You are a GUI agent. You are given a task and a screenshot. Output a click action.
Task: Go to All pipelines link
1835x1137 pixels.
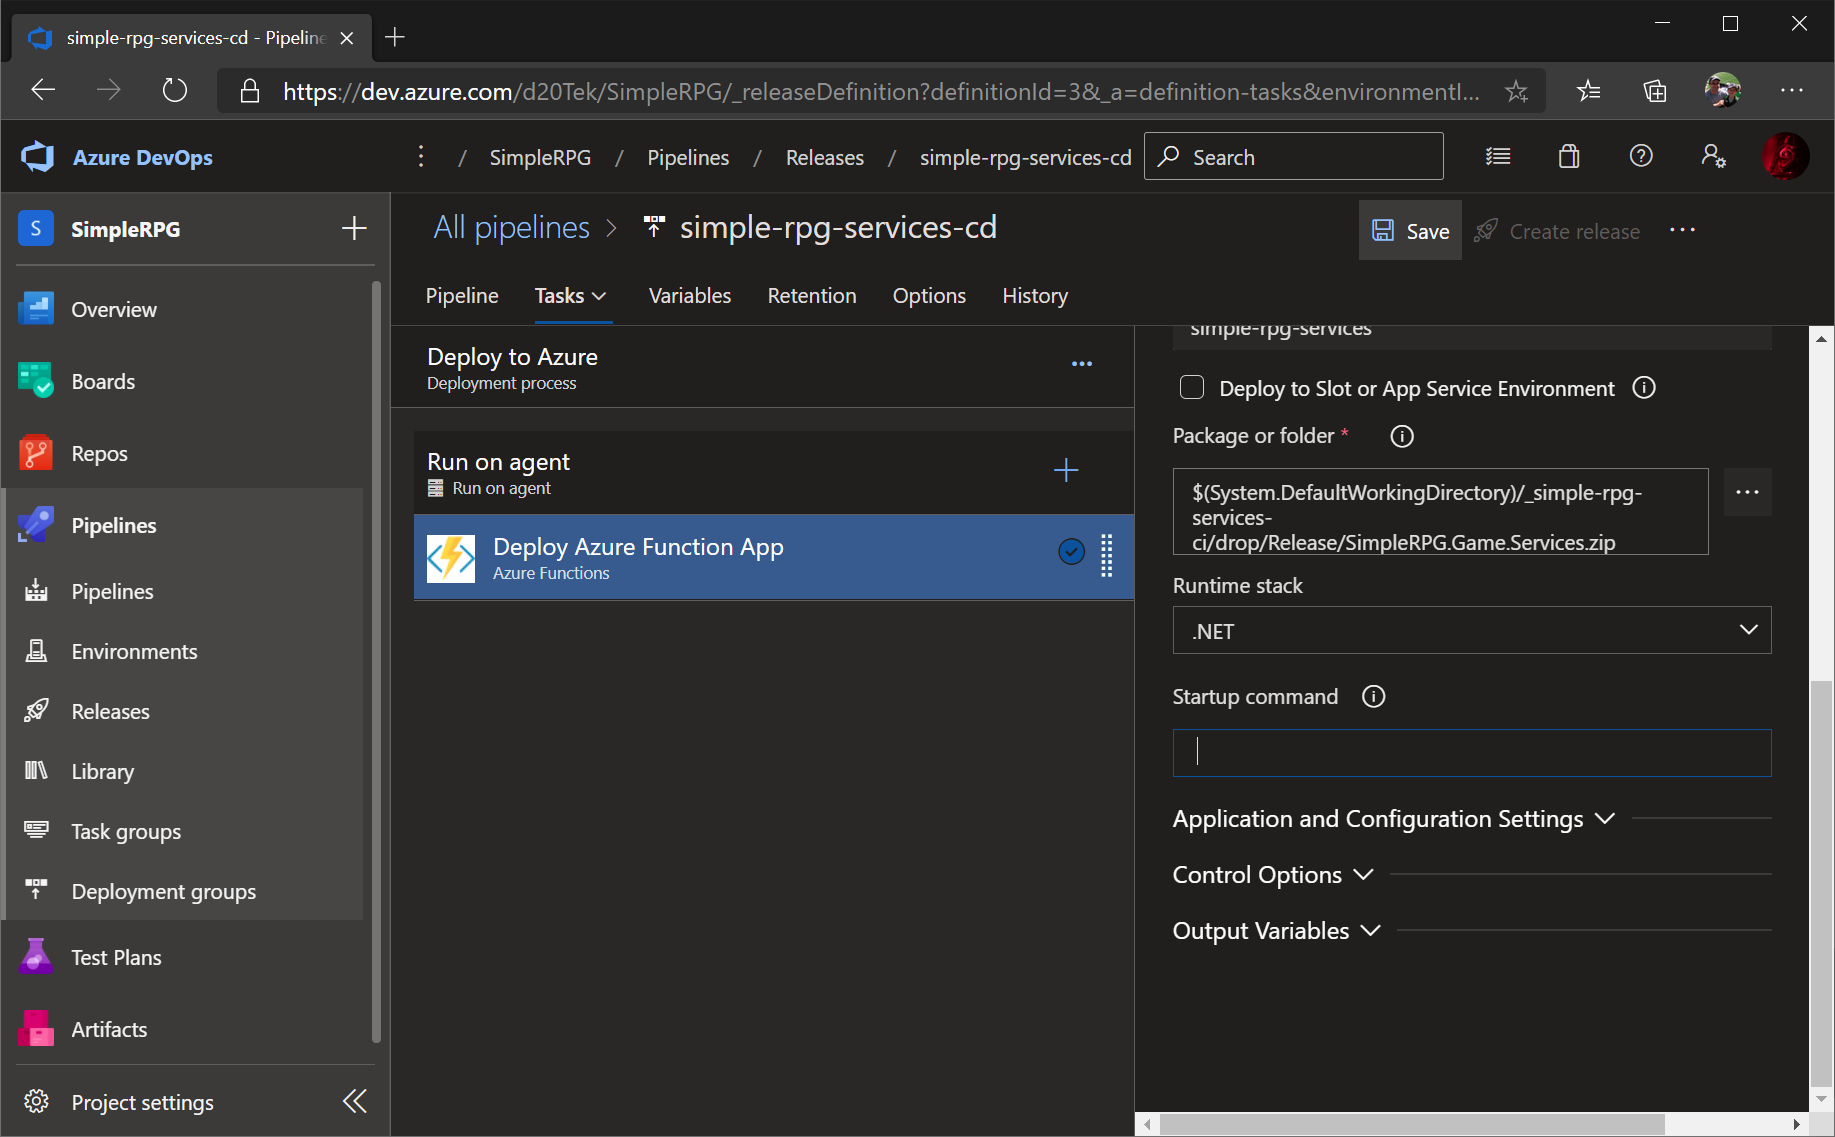tap(511, 228)
